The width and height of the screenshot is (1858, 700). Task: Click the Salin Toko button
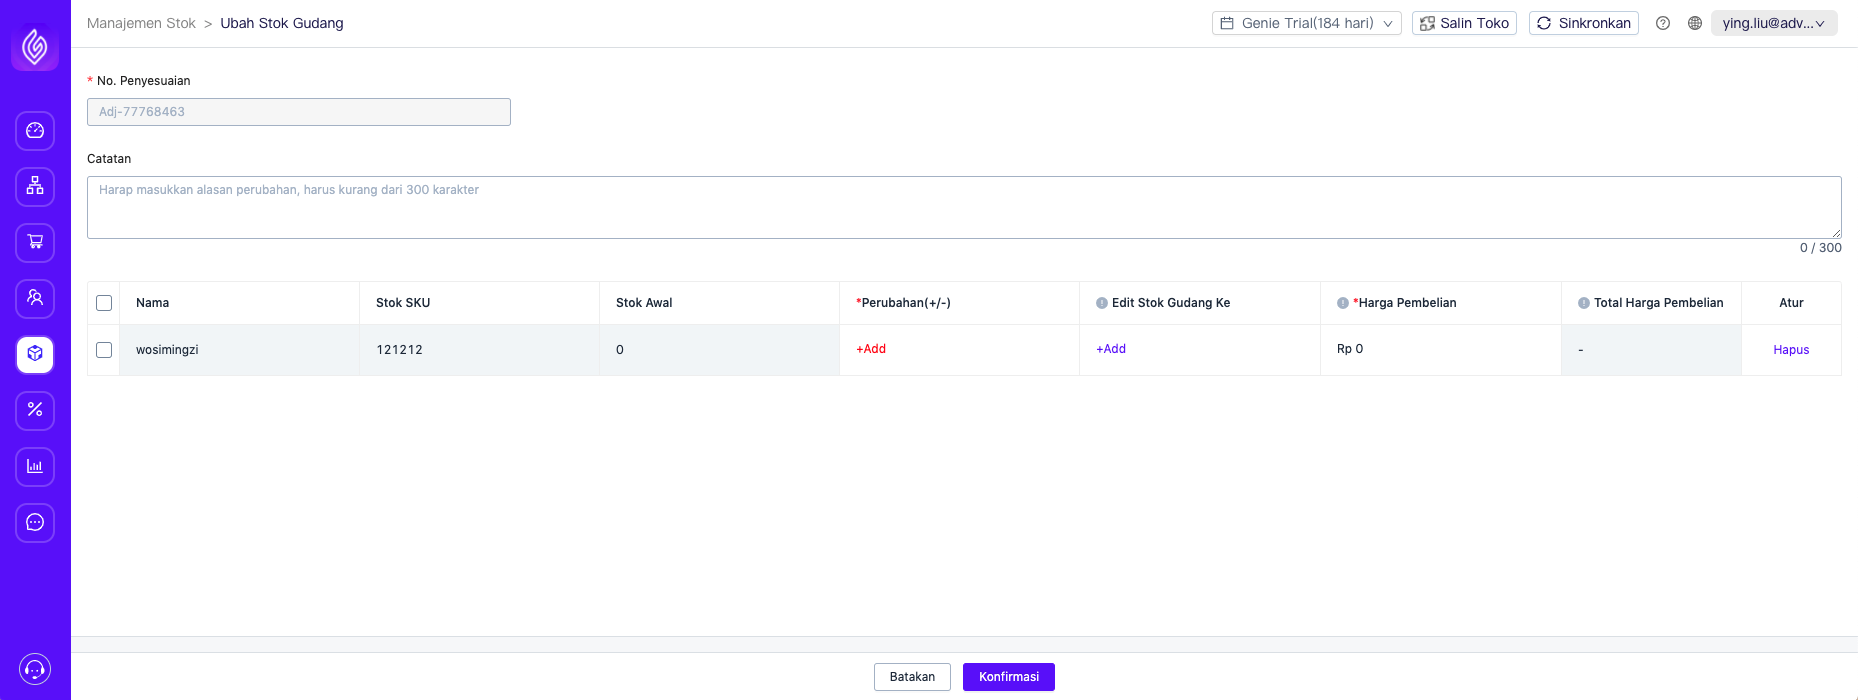[x=1464, y=23]
